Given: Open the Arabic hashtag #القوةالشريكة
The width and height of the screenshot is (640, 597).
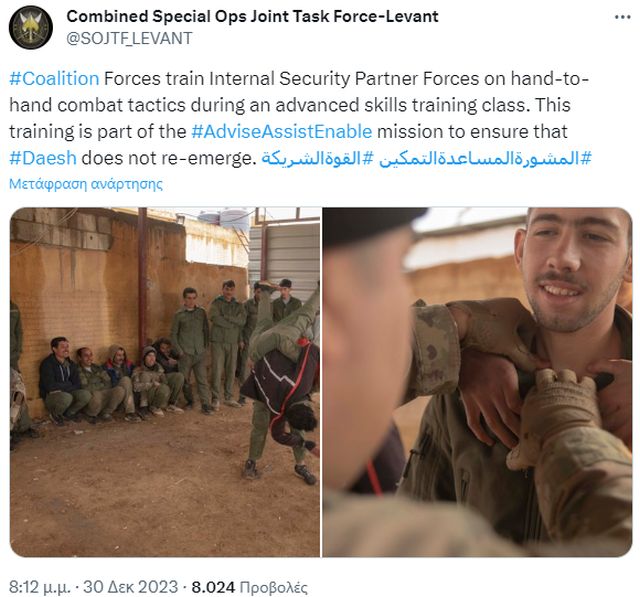Looking at the screenshot, I should 311,158.
